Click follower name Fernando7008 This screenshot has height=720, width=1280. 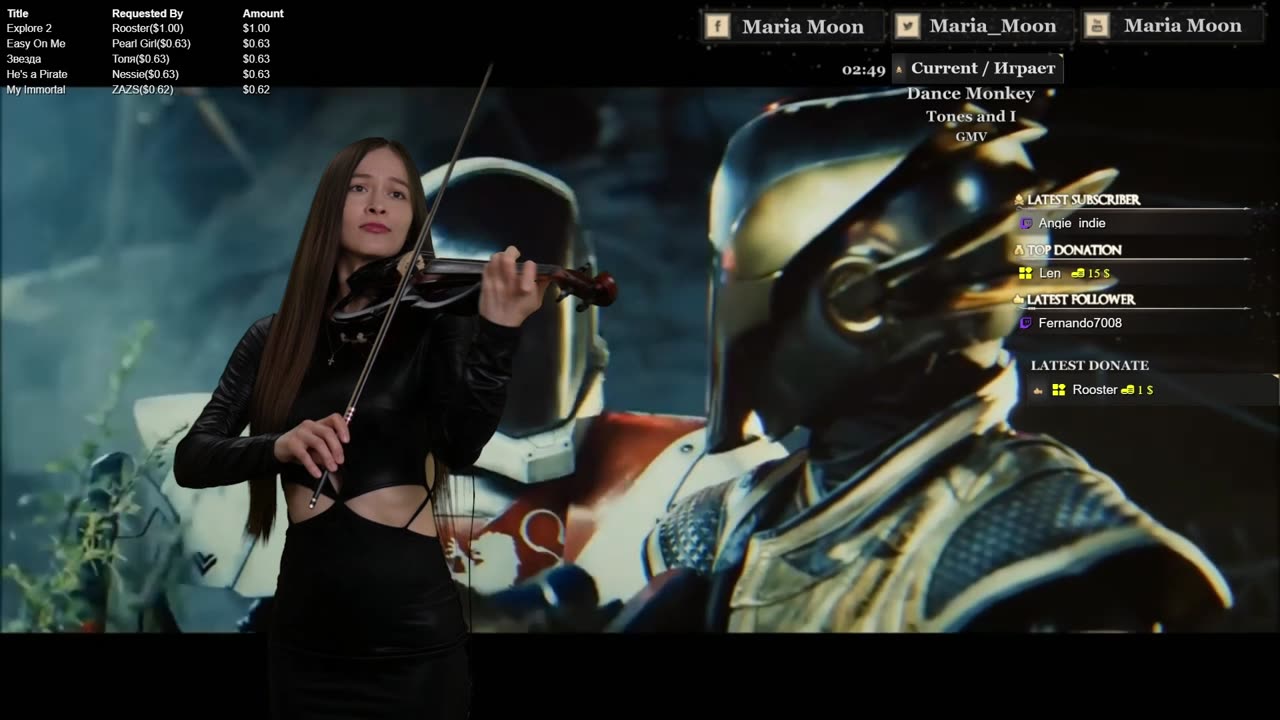(1080, 323)
